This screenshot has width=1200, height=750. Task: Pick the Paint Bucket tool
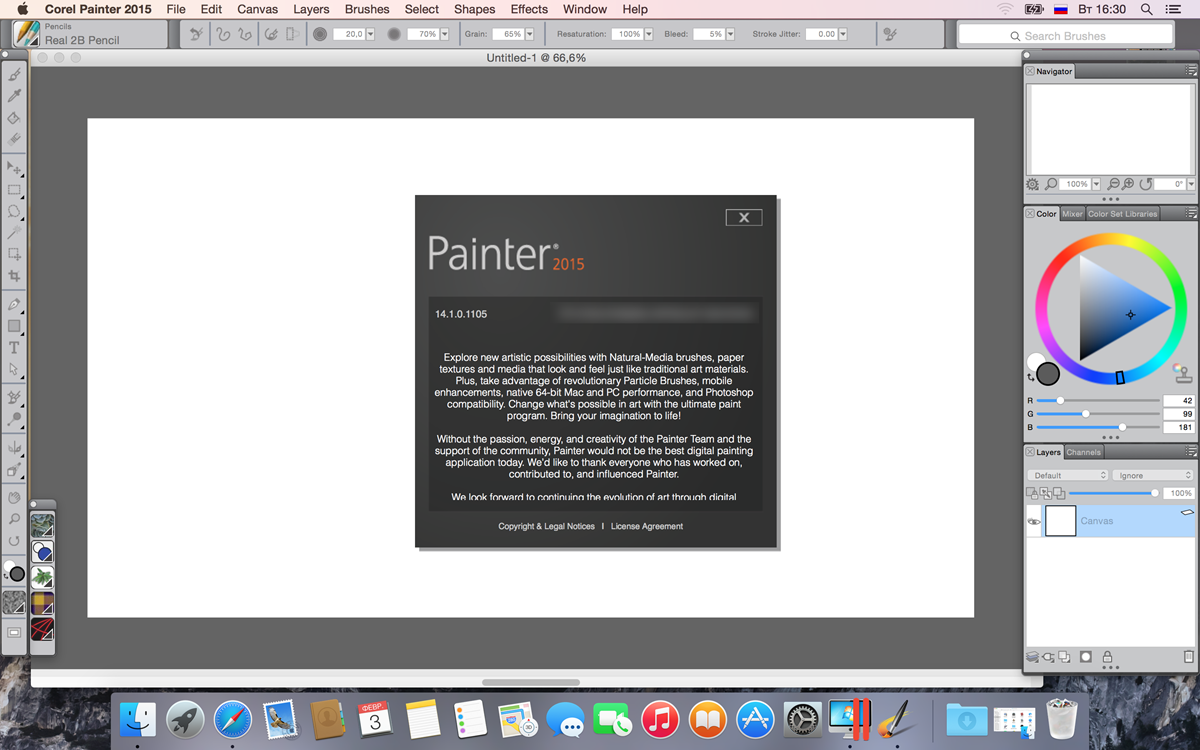[x=14, y=118]
